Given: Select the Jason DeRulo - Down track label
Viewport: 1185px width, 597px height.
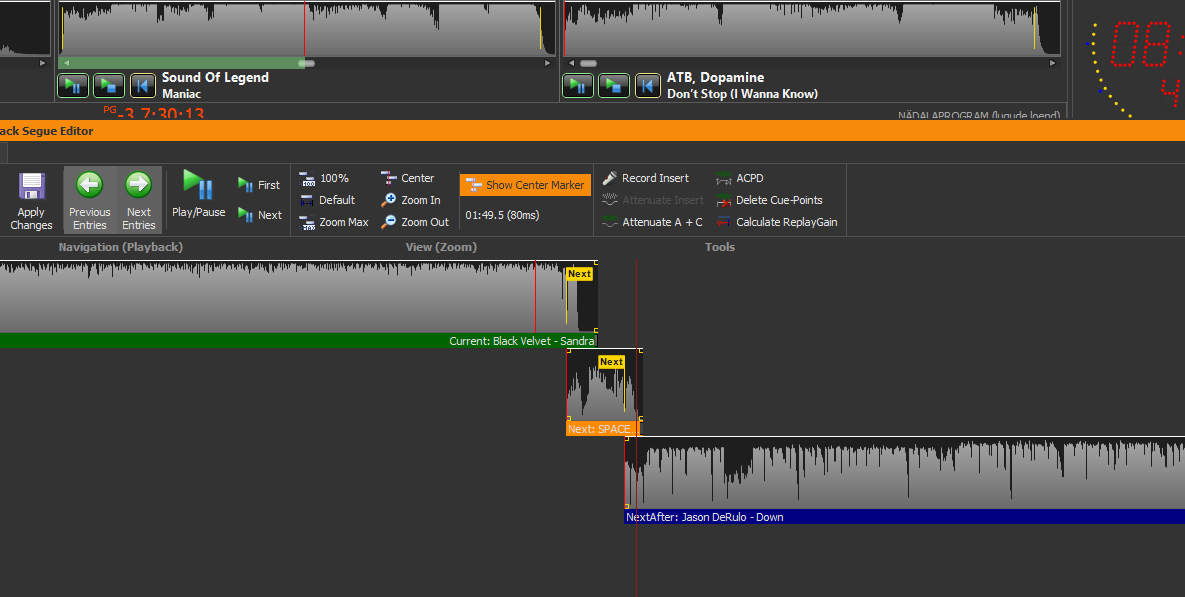Looking at the screenshot, I should coord(704,517).
